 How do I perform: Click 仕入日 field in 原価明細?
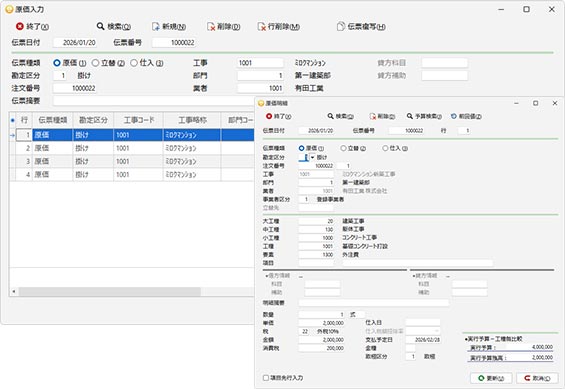click(x=423, y=322)
